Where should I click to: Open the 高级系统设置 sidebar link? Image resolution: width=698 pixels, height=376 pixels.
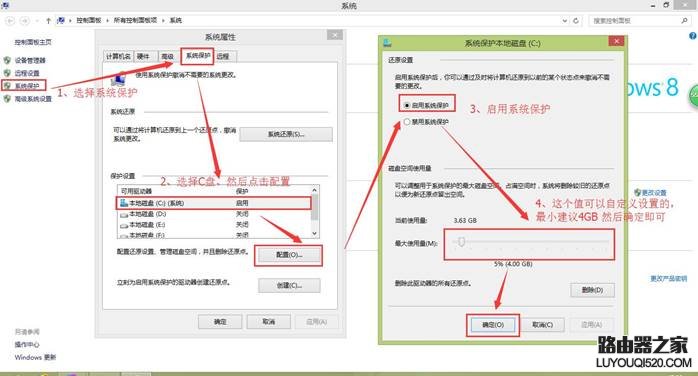[x=33, y=99]
